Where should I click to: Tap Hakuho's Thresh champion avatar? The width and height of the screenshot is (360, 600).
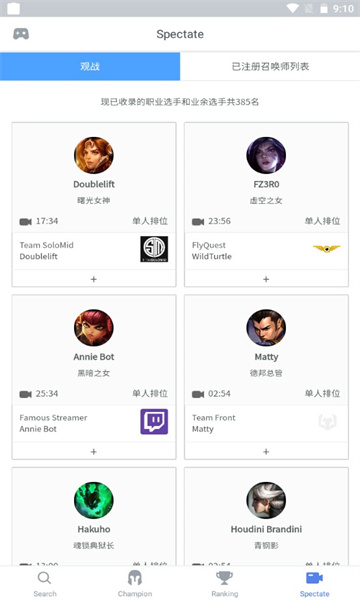(x=94, y=500)
